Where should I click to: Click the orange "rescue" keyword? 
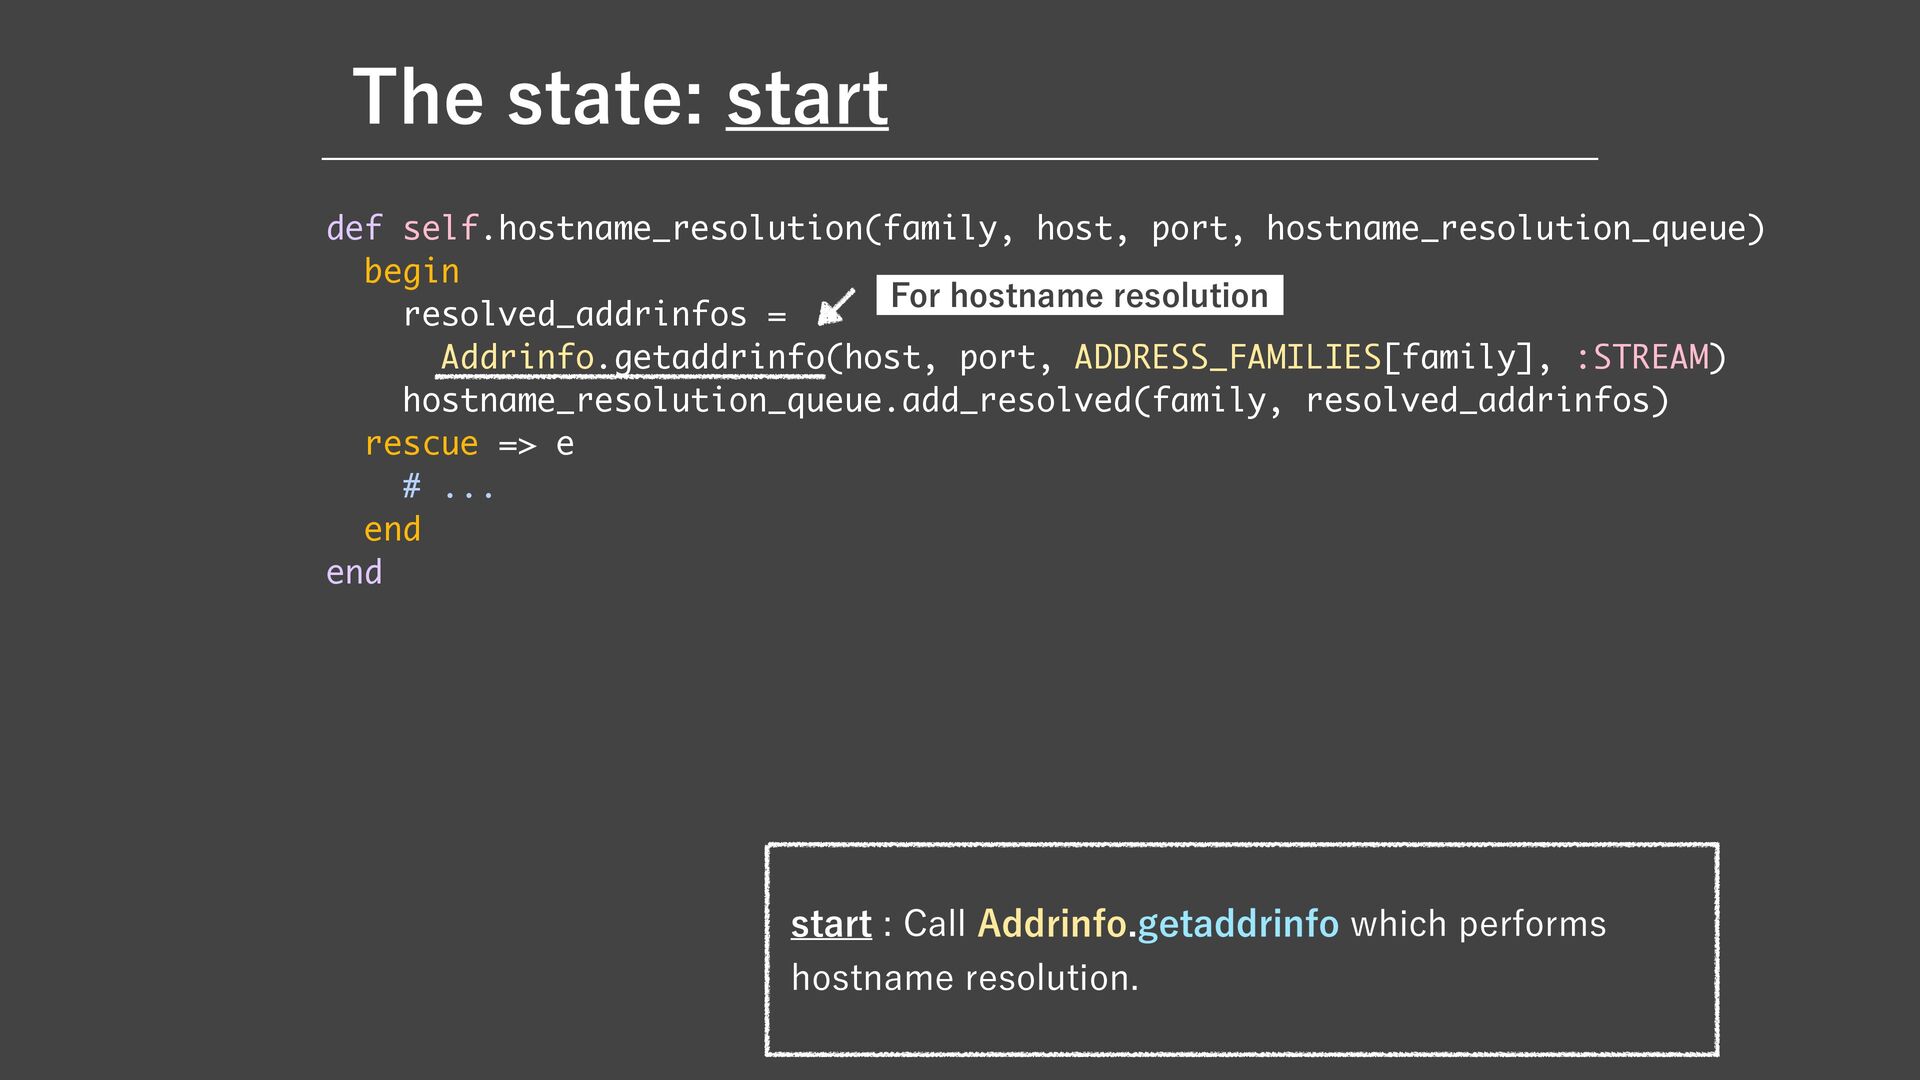[421, 444]
